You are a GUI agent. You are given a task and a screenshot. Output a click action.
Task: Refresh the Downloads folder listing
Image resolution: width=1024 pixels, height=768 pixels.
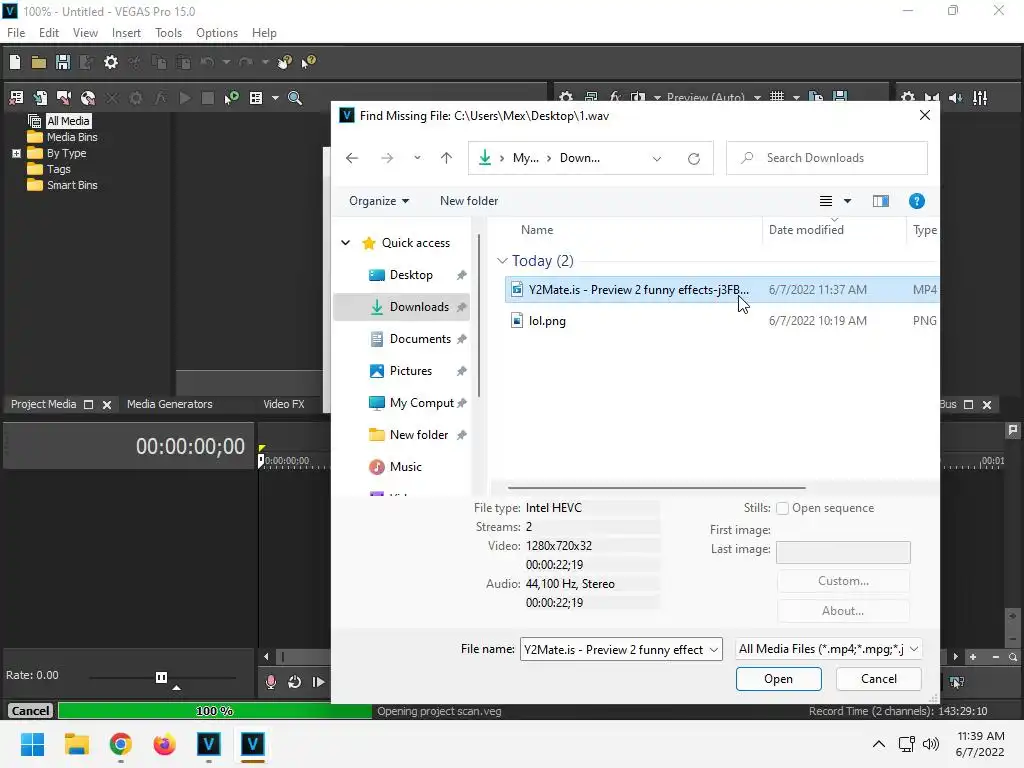point(694,158)
